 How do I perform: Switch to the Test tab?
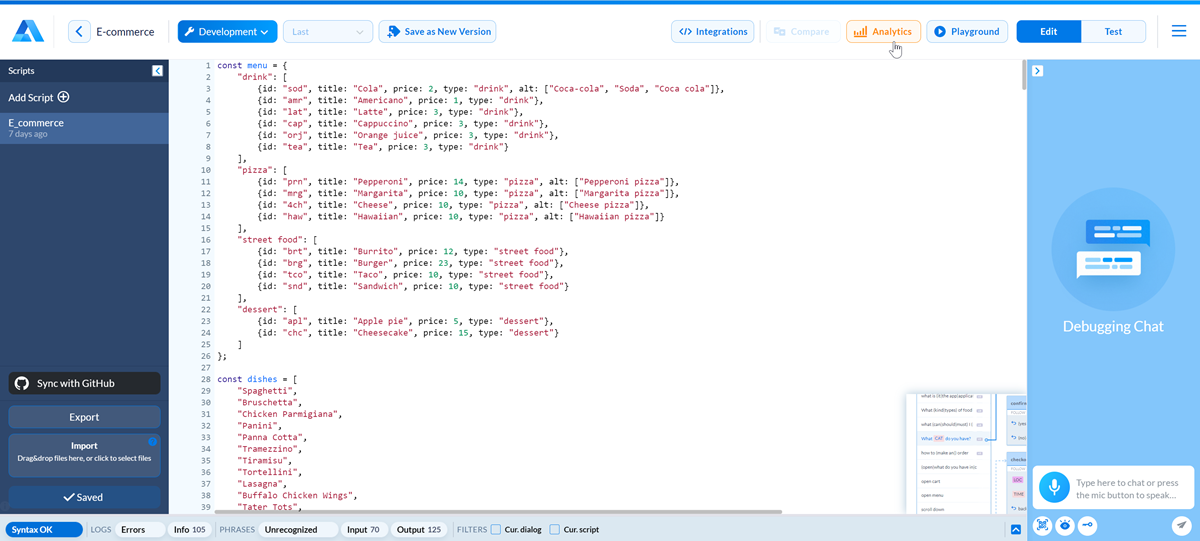pyautogui.click(x=1113, y=32)
